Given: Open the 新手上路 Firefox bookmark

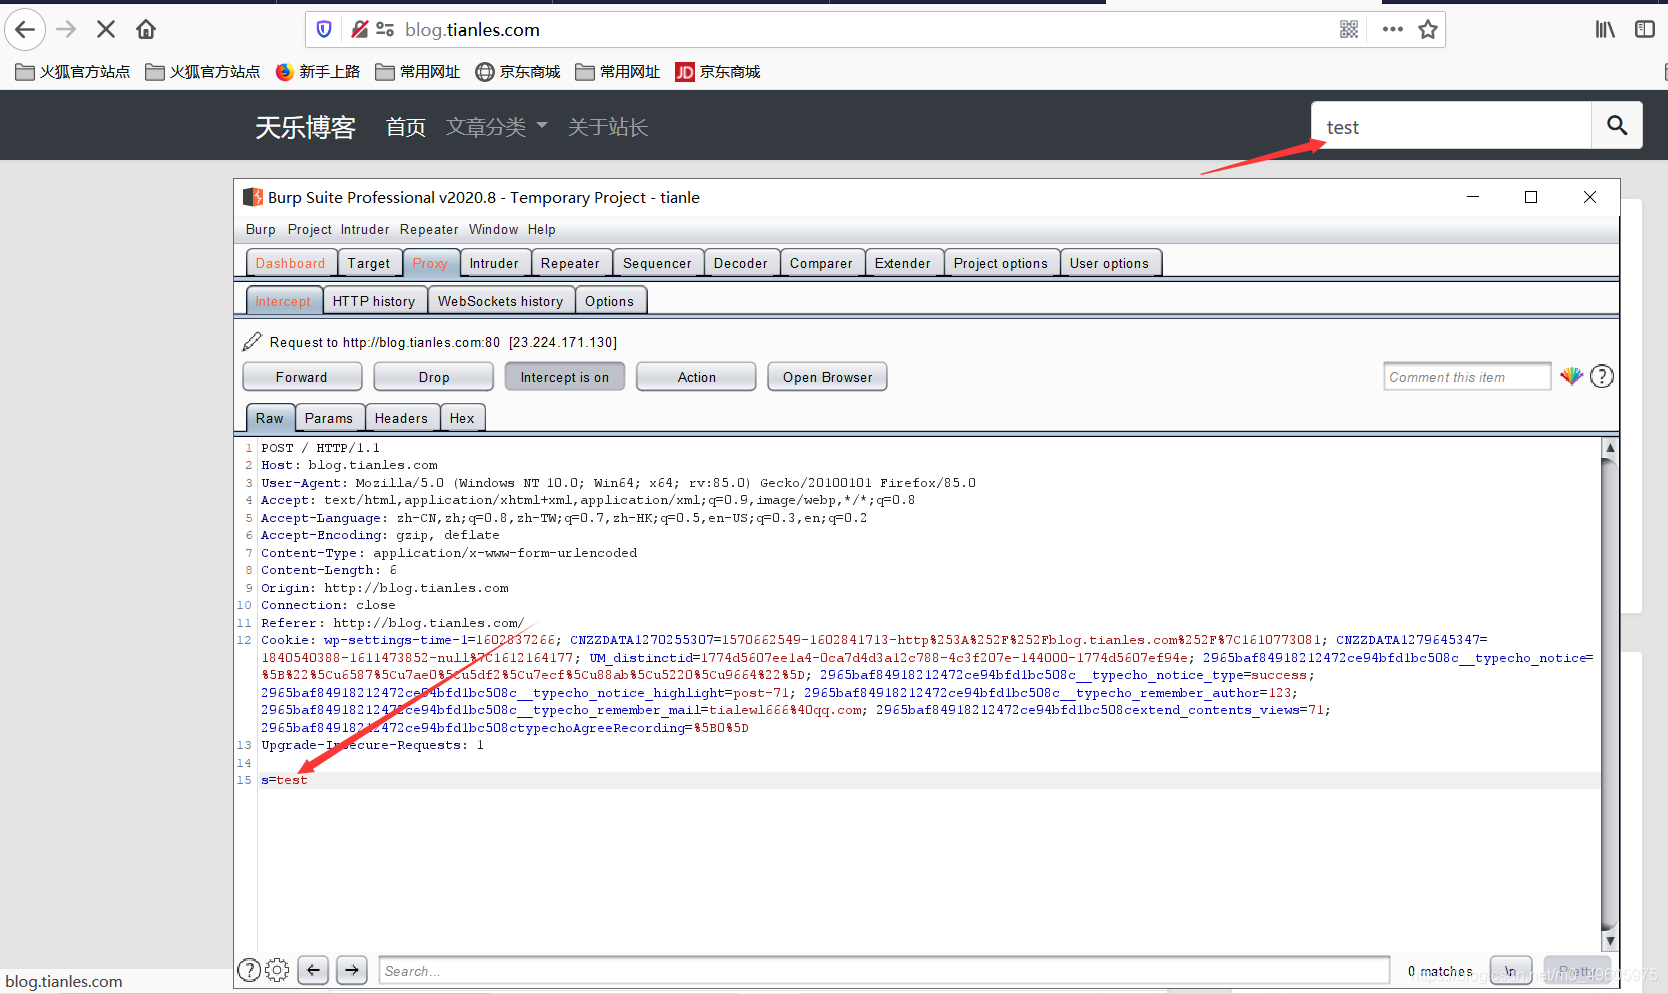Looking at the screenshot, I should point(318,72).
